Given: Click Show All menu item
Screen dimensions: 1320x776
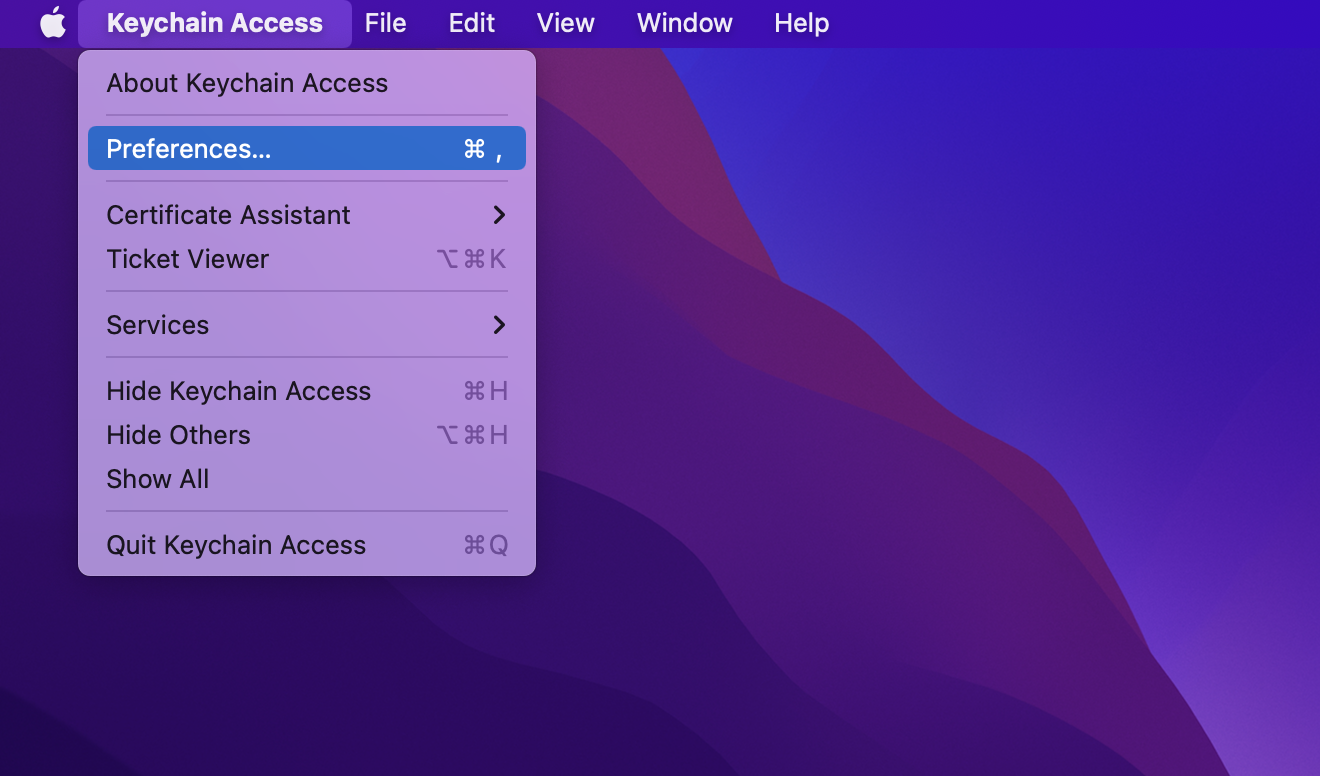Looking at the screenshot, I should click(x=307, y=479).
